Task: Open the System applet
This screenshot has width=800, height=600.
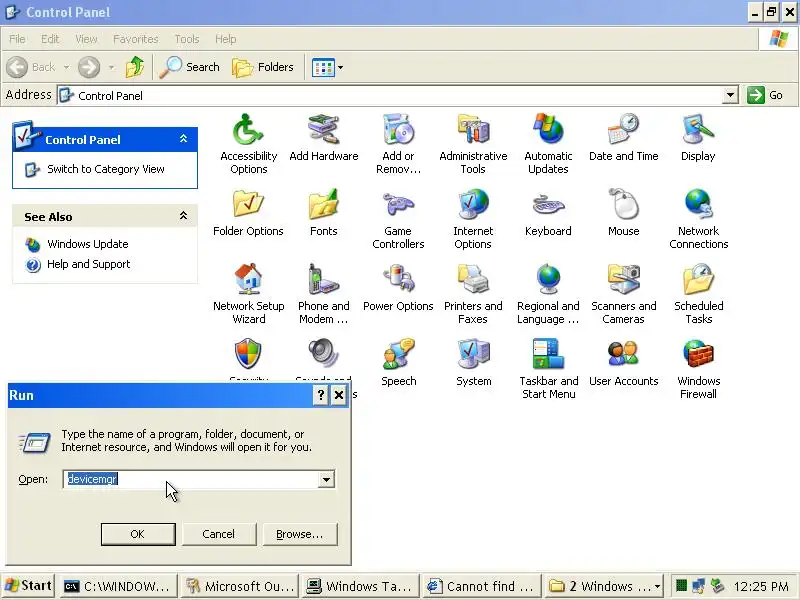Action: point(473,362)
